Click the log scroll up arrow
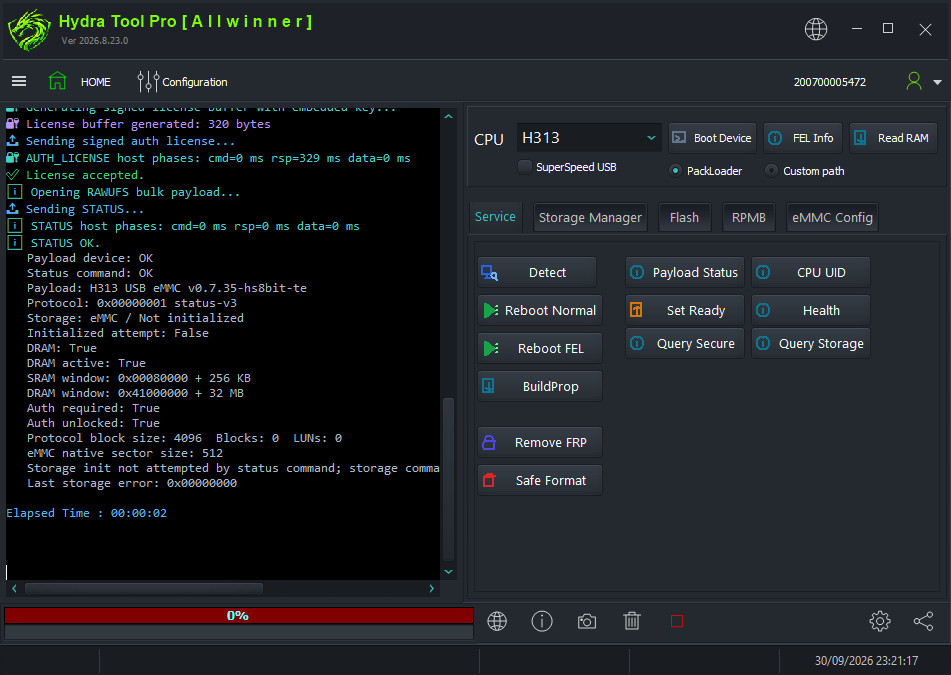 (448, 116)
